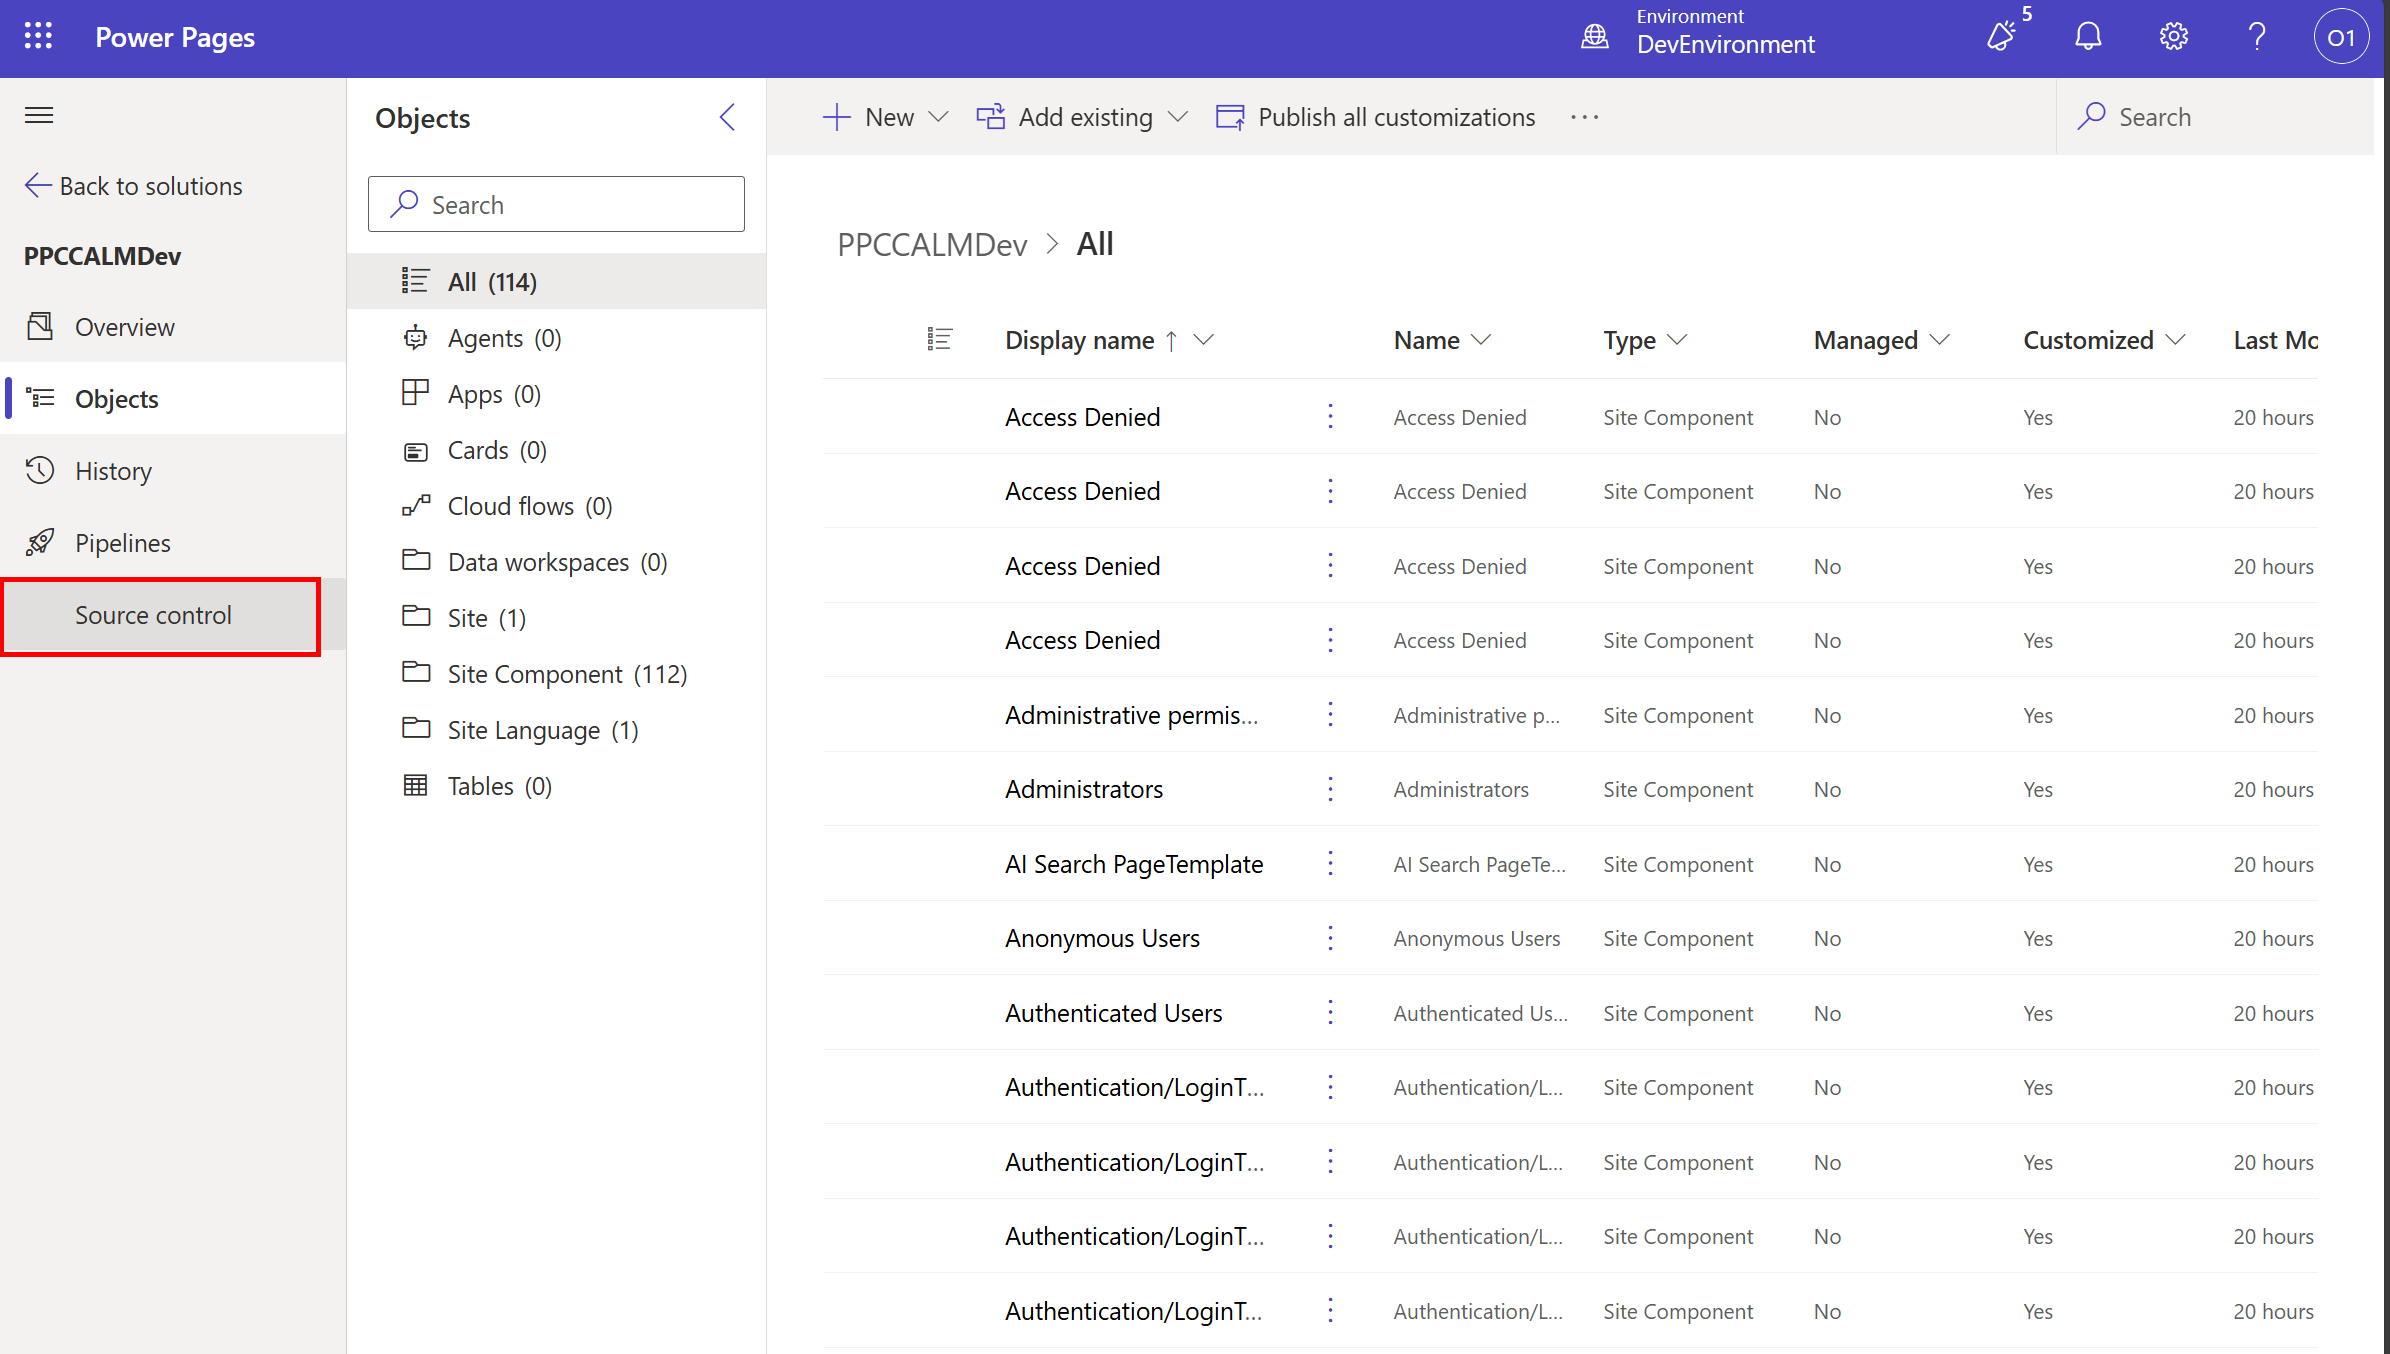The height and width of the screenshot is (1354, 2390).
Task: Open the Microsoft 365 app launcher
Action: (38, 36)
